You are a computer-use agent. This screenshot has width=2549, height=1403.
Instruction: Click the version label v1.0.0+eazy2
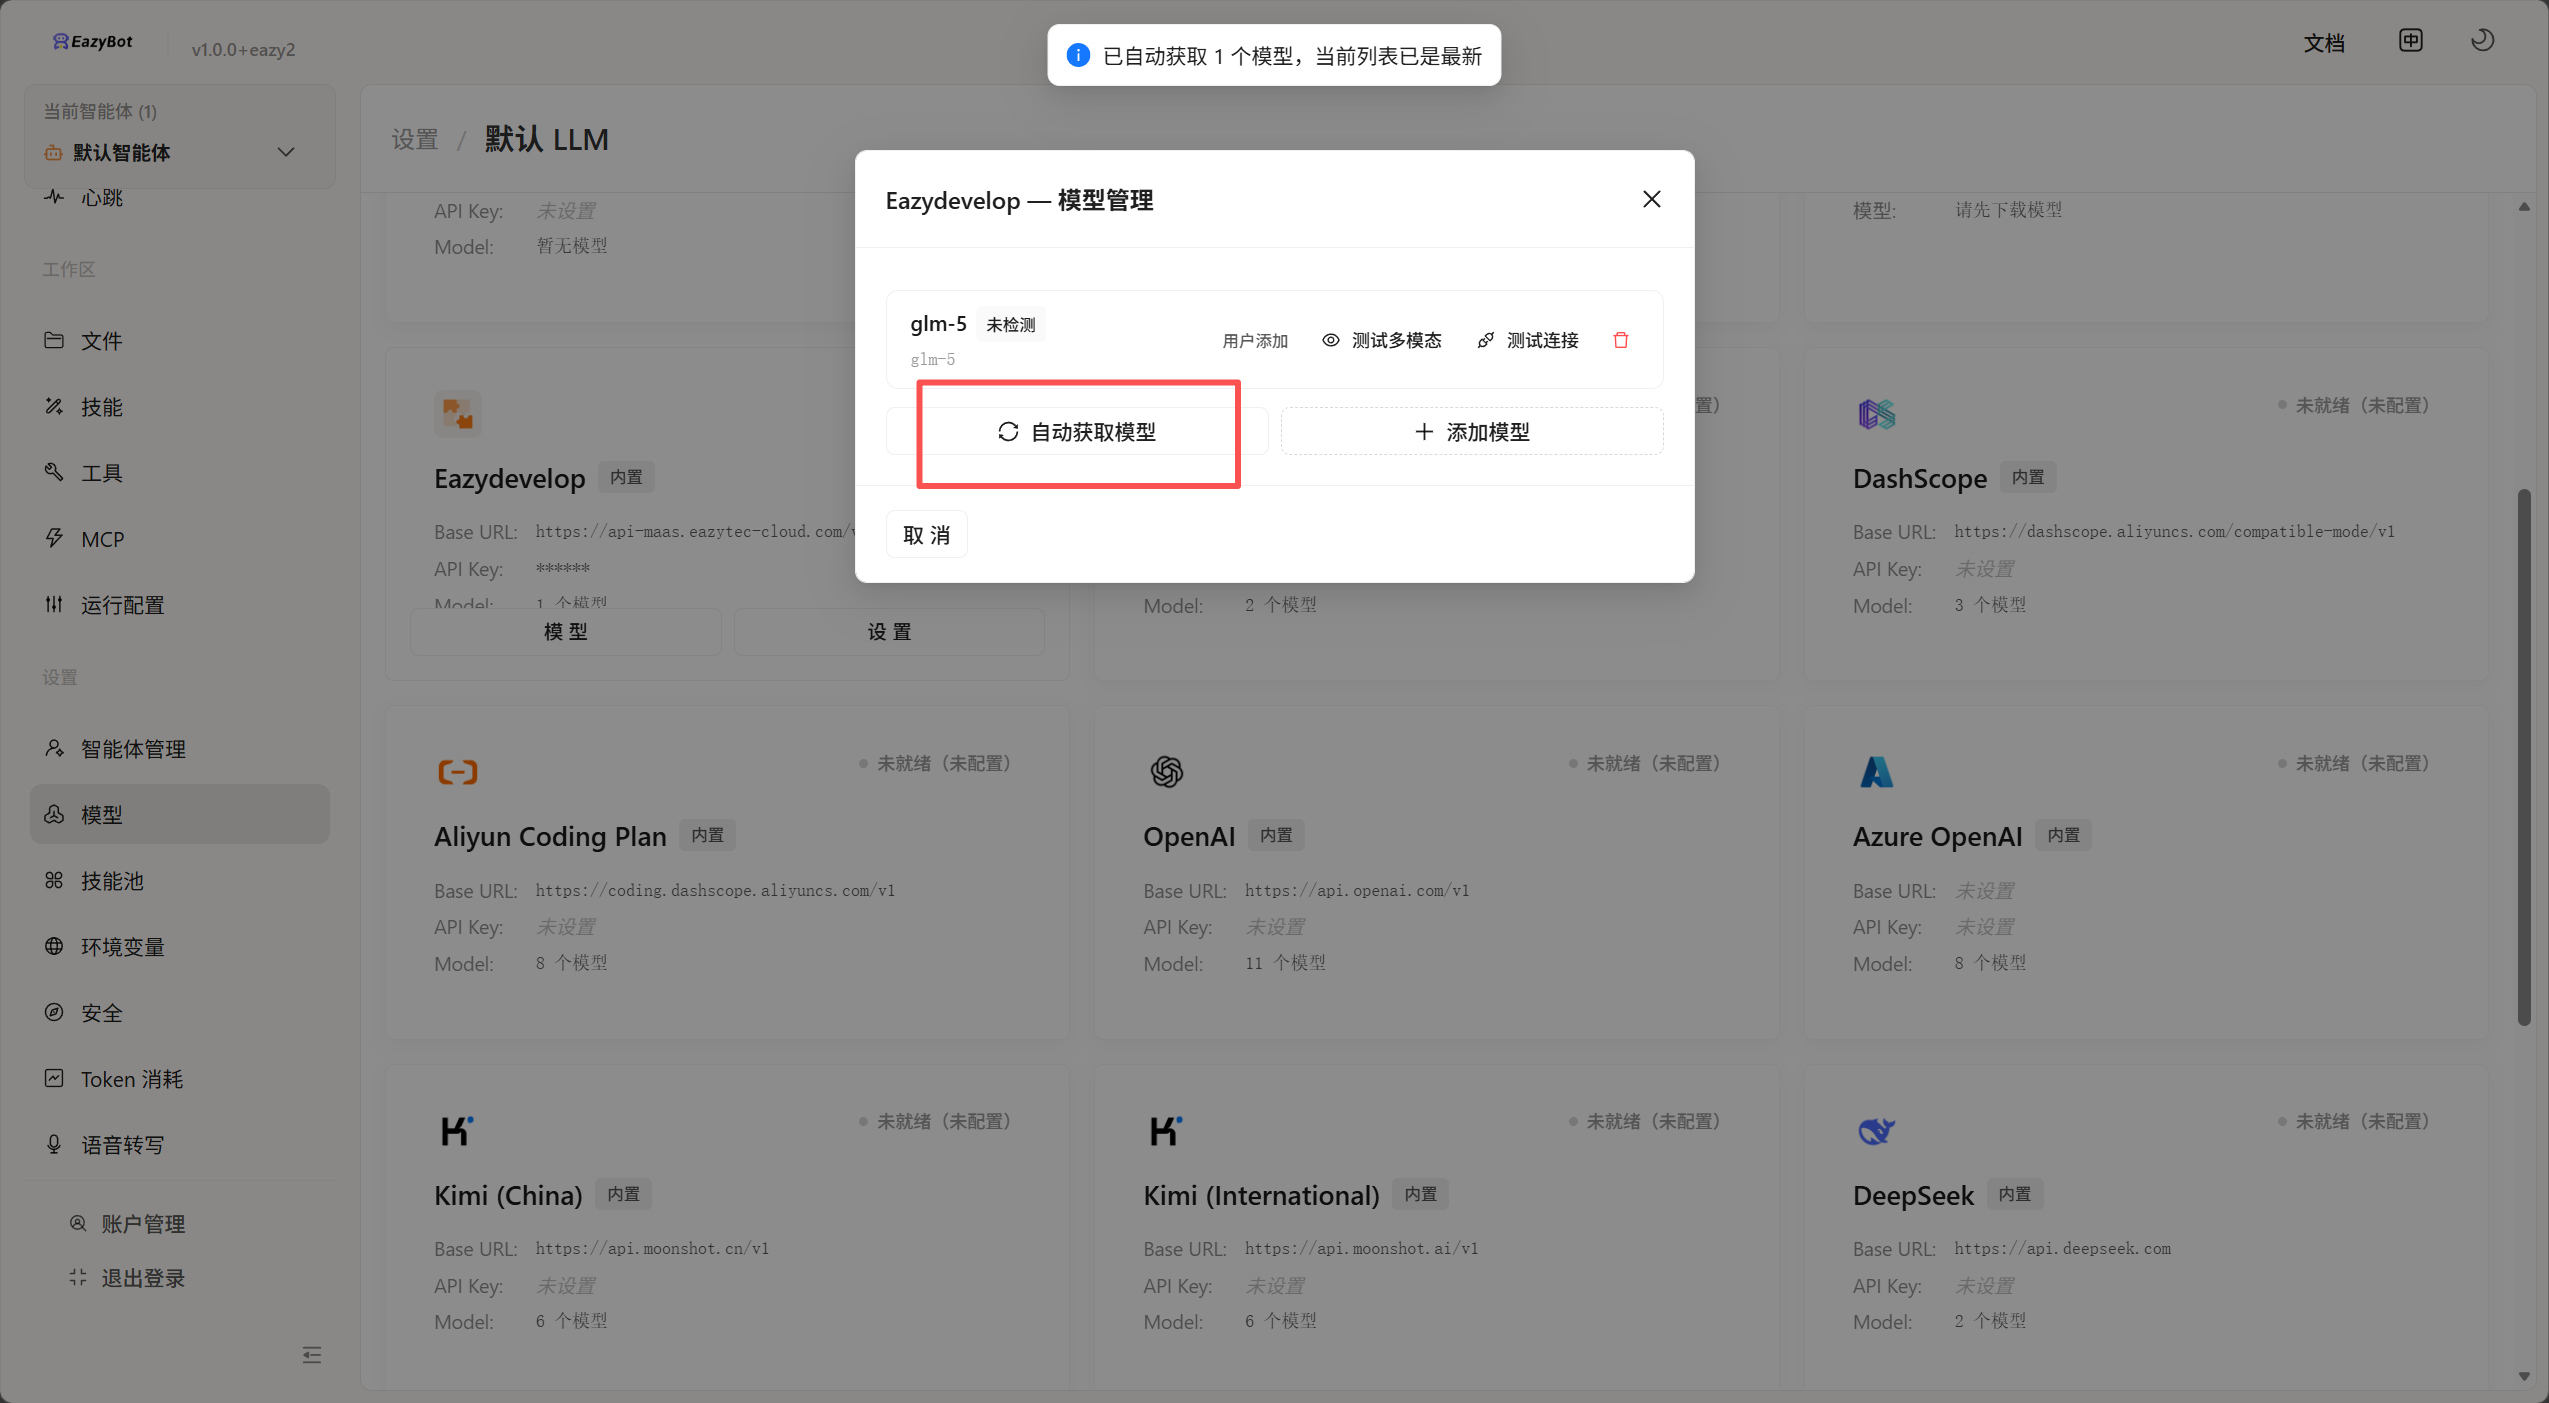(243, 49)
